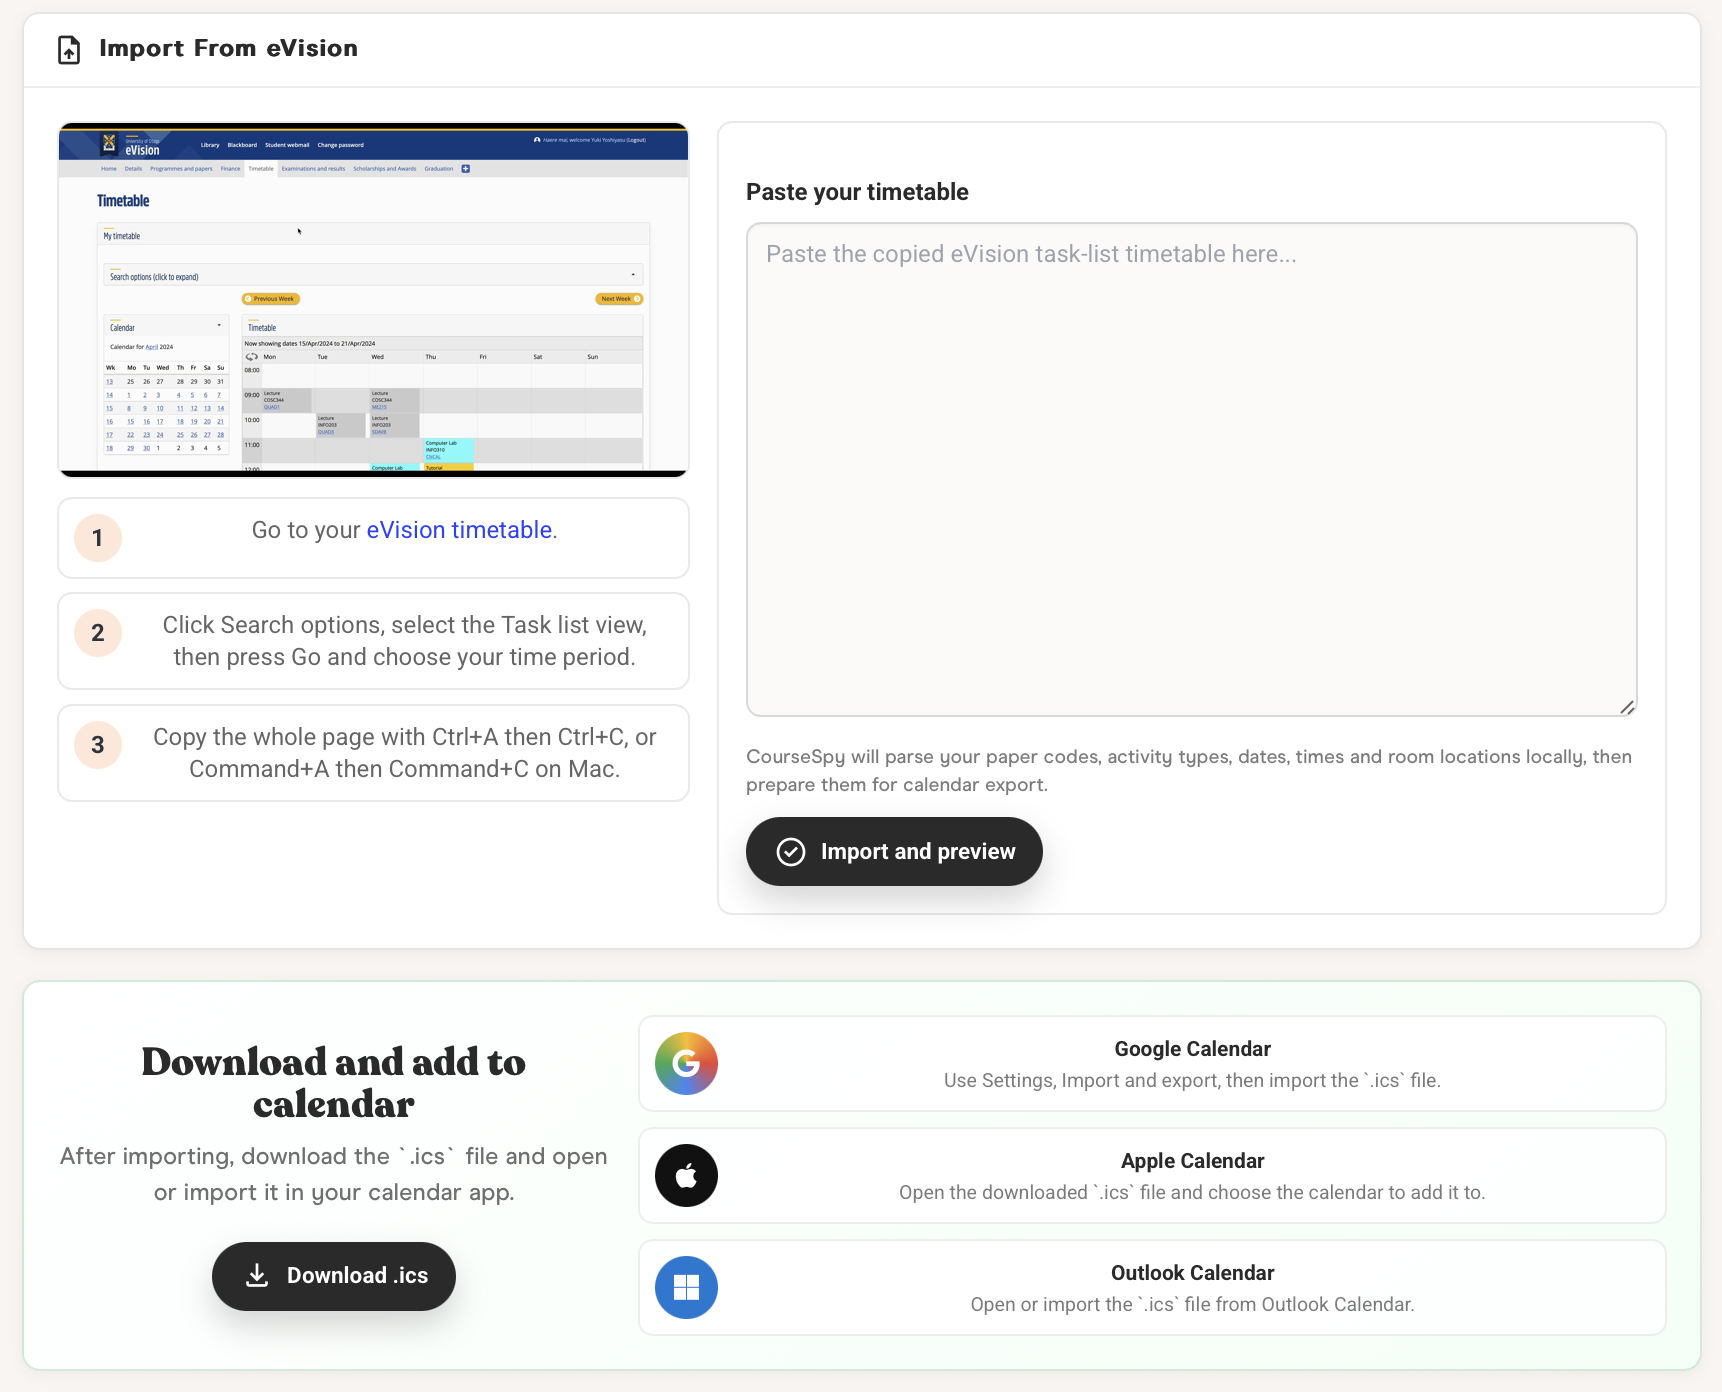
Task: Click the Outlook Calendar Windows logo icon
Action: coord(686,1288)
